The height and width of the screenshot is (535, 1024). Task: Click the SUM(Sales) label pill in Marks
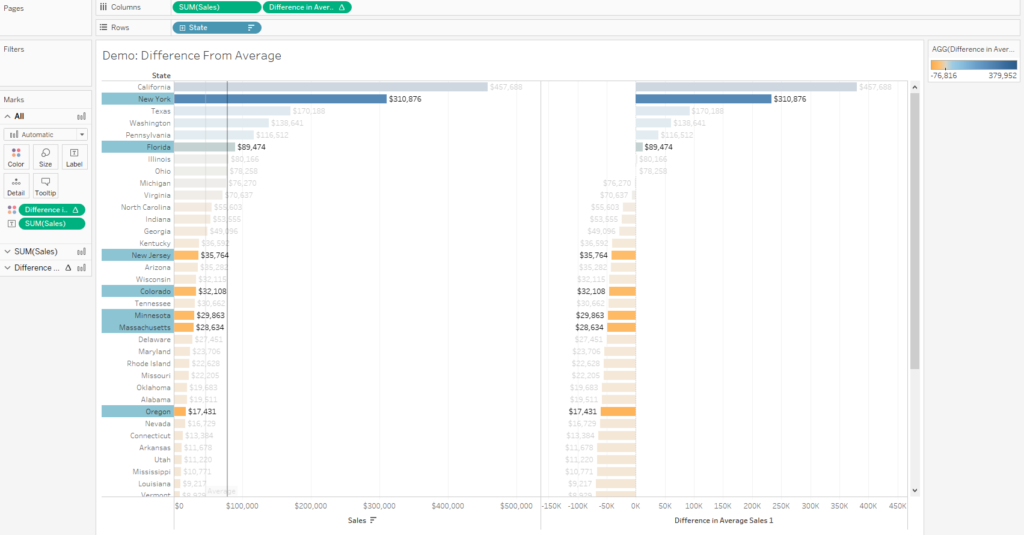52,223
